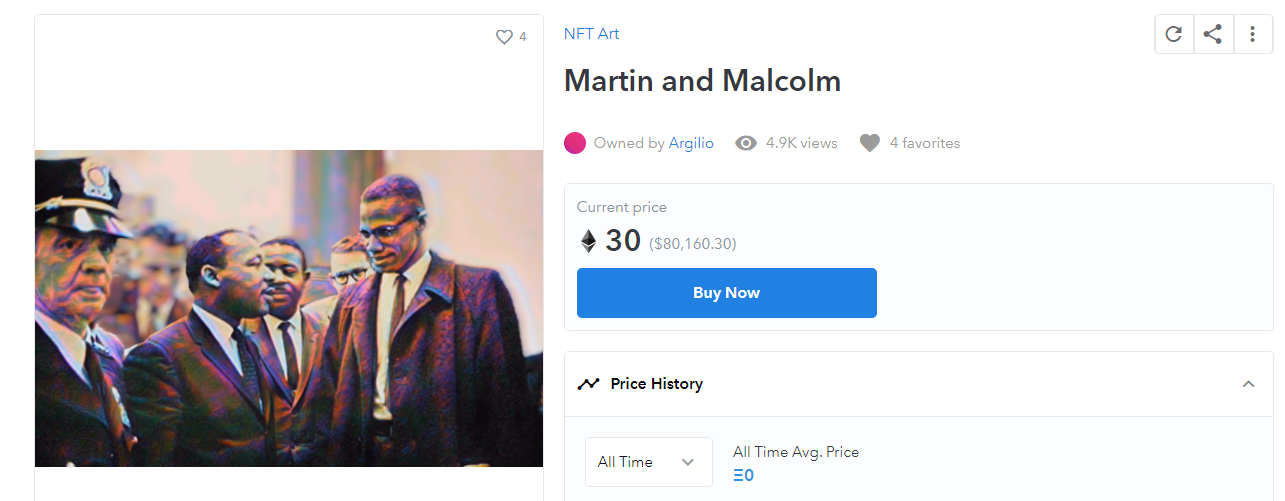Click the 4.9K views count
1285x501 pixels.
[x=801, y=143]
